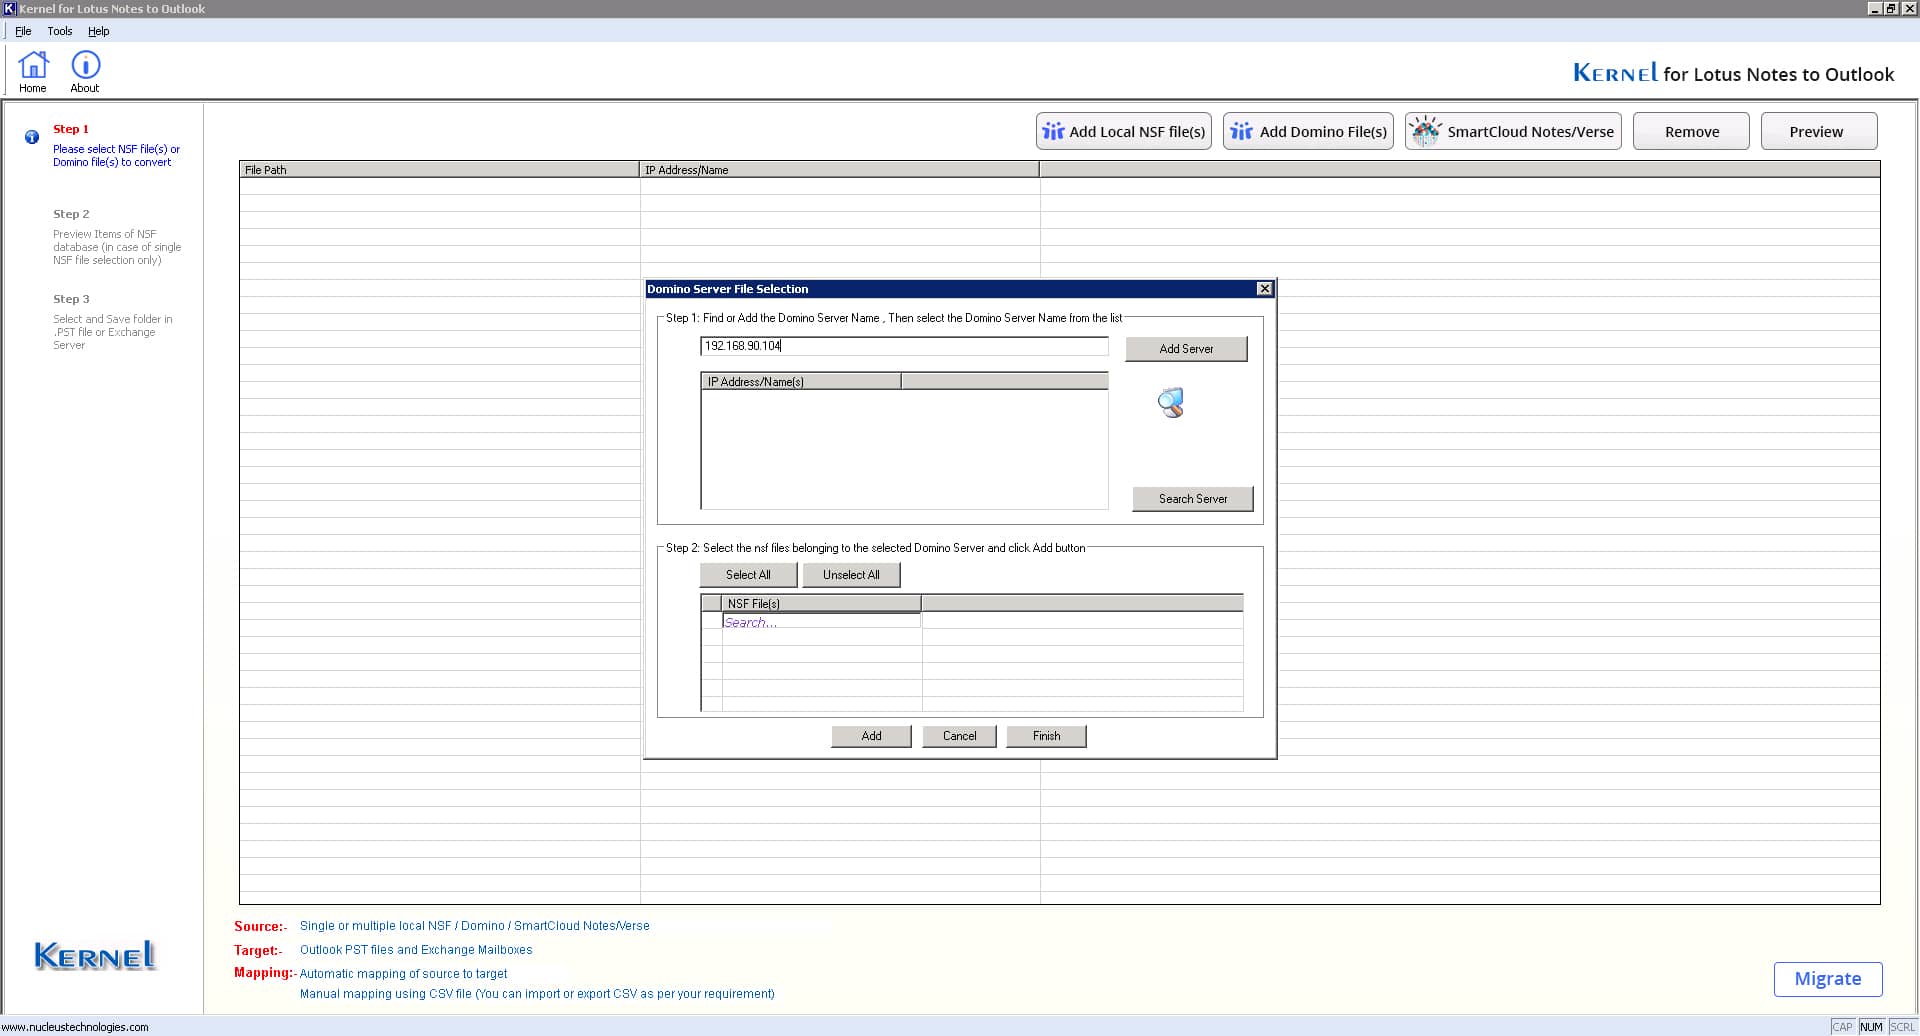Click Step 1 label in sidebar
This screenshot has width=1920, height=1036.
point(71,129)
